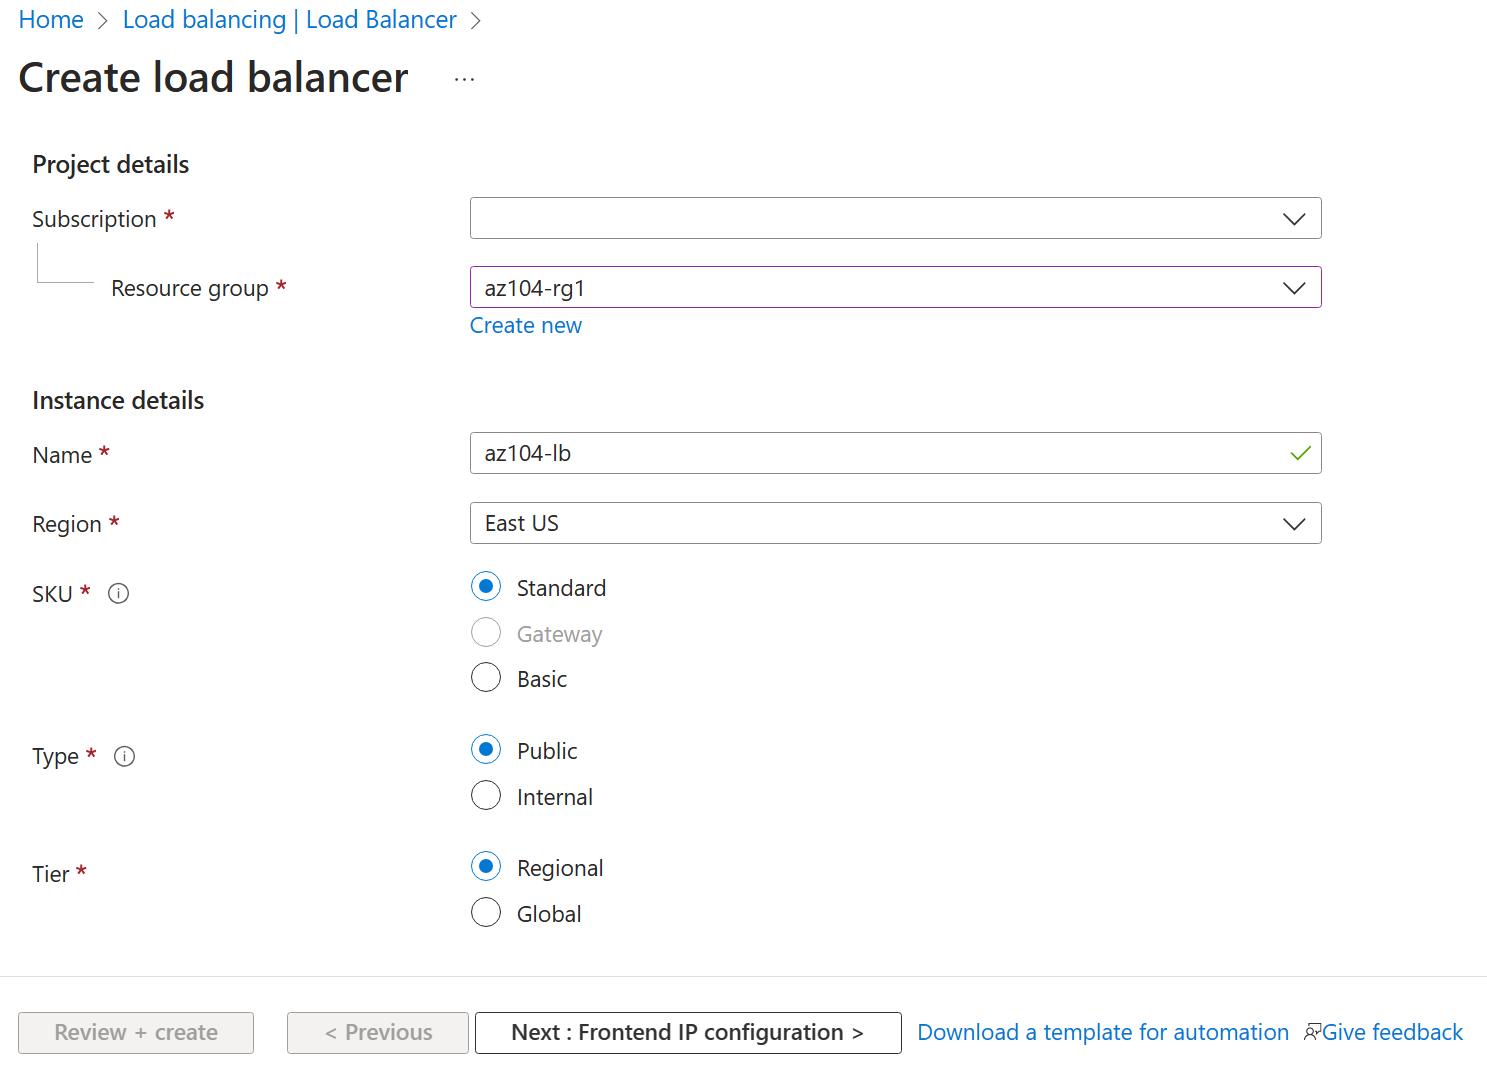Click the SKU info icon
The image size is (1487, 1074).
click(x=118, y=593)
